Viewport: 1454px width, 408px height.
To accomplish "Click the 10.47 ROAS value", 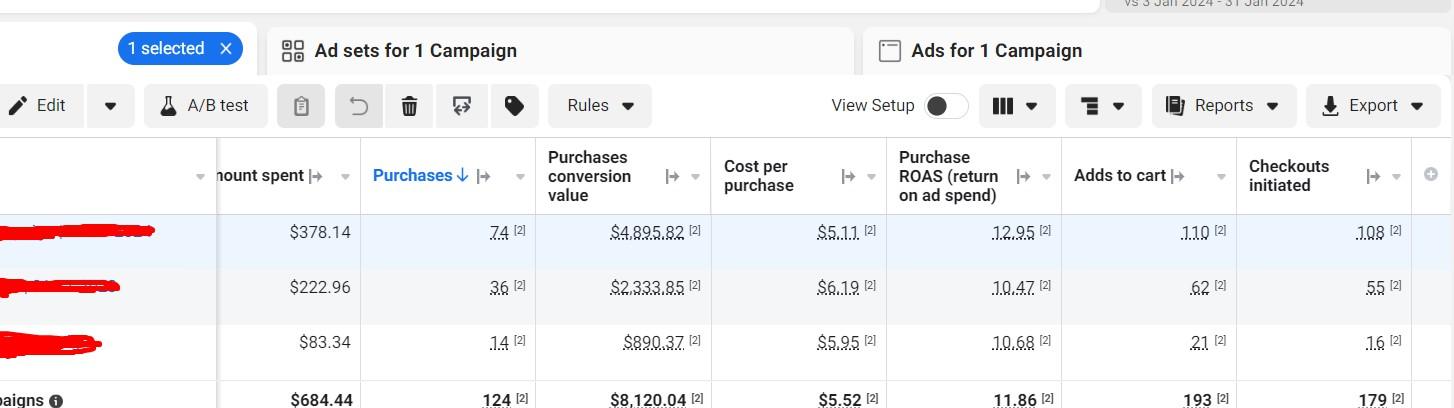I will (x=1013, y=289).
